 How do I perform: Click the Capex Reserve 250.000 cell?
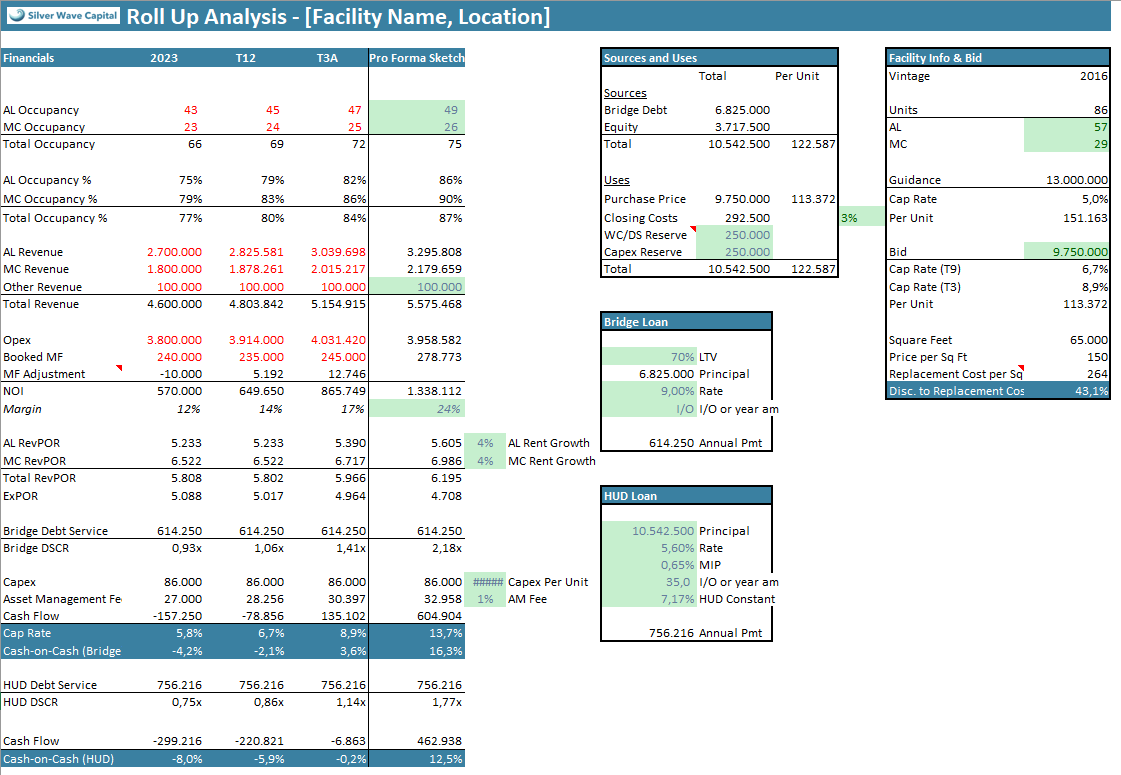coord(735,252)
